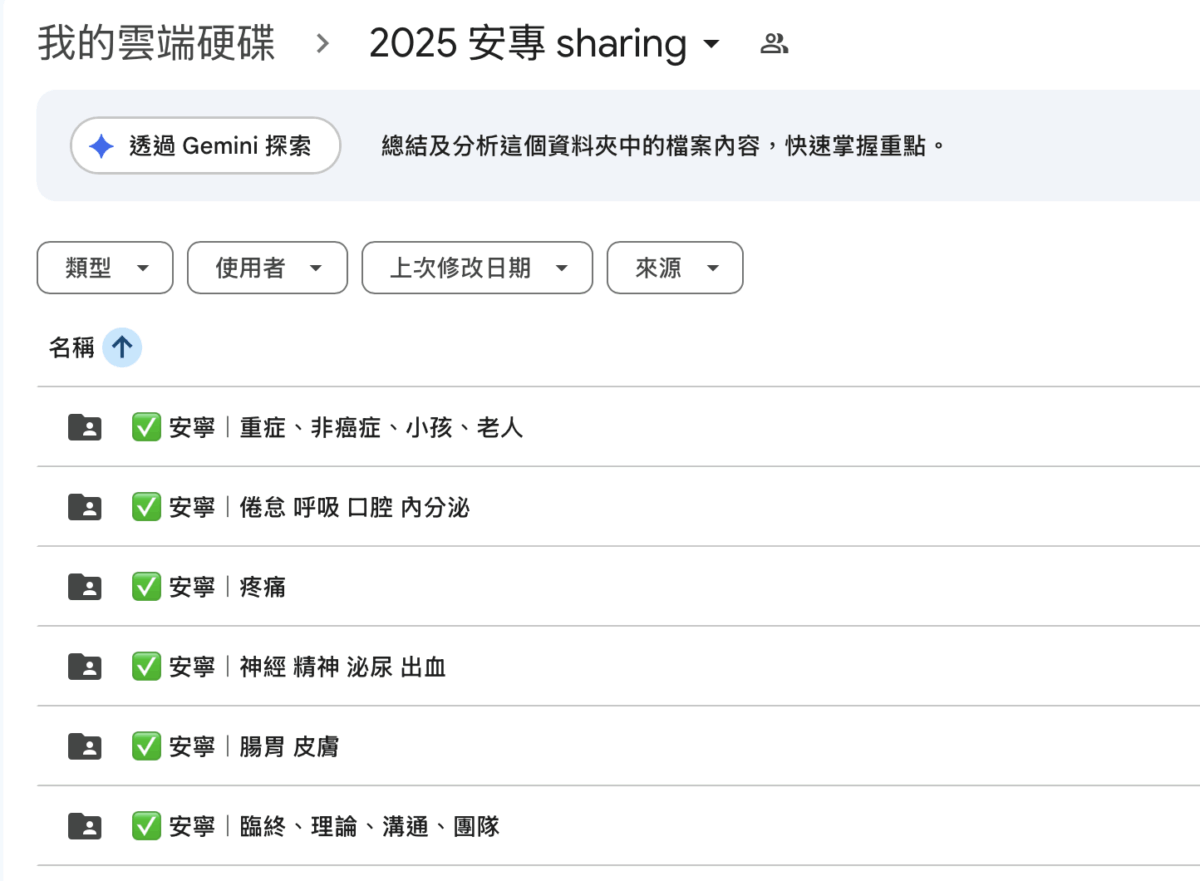Go to 我的雲端硬碟 breadcrumb
This screenshot has width=1200, height=881.
tap(156, 44)
